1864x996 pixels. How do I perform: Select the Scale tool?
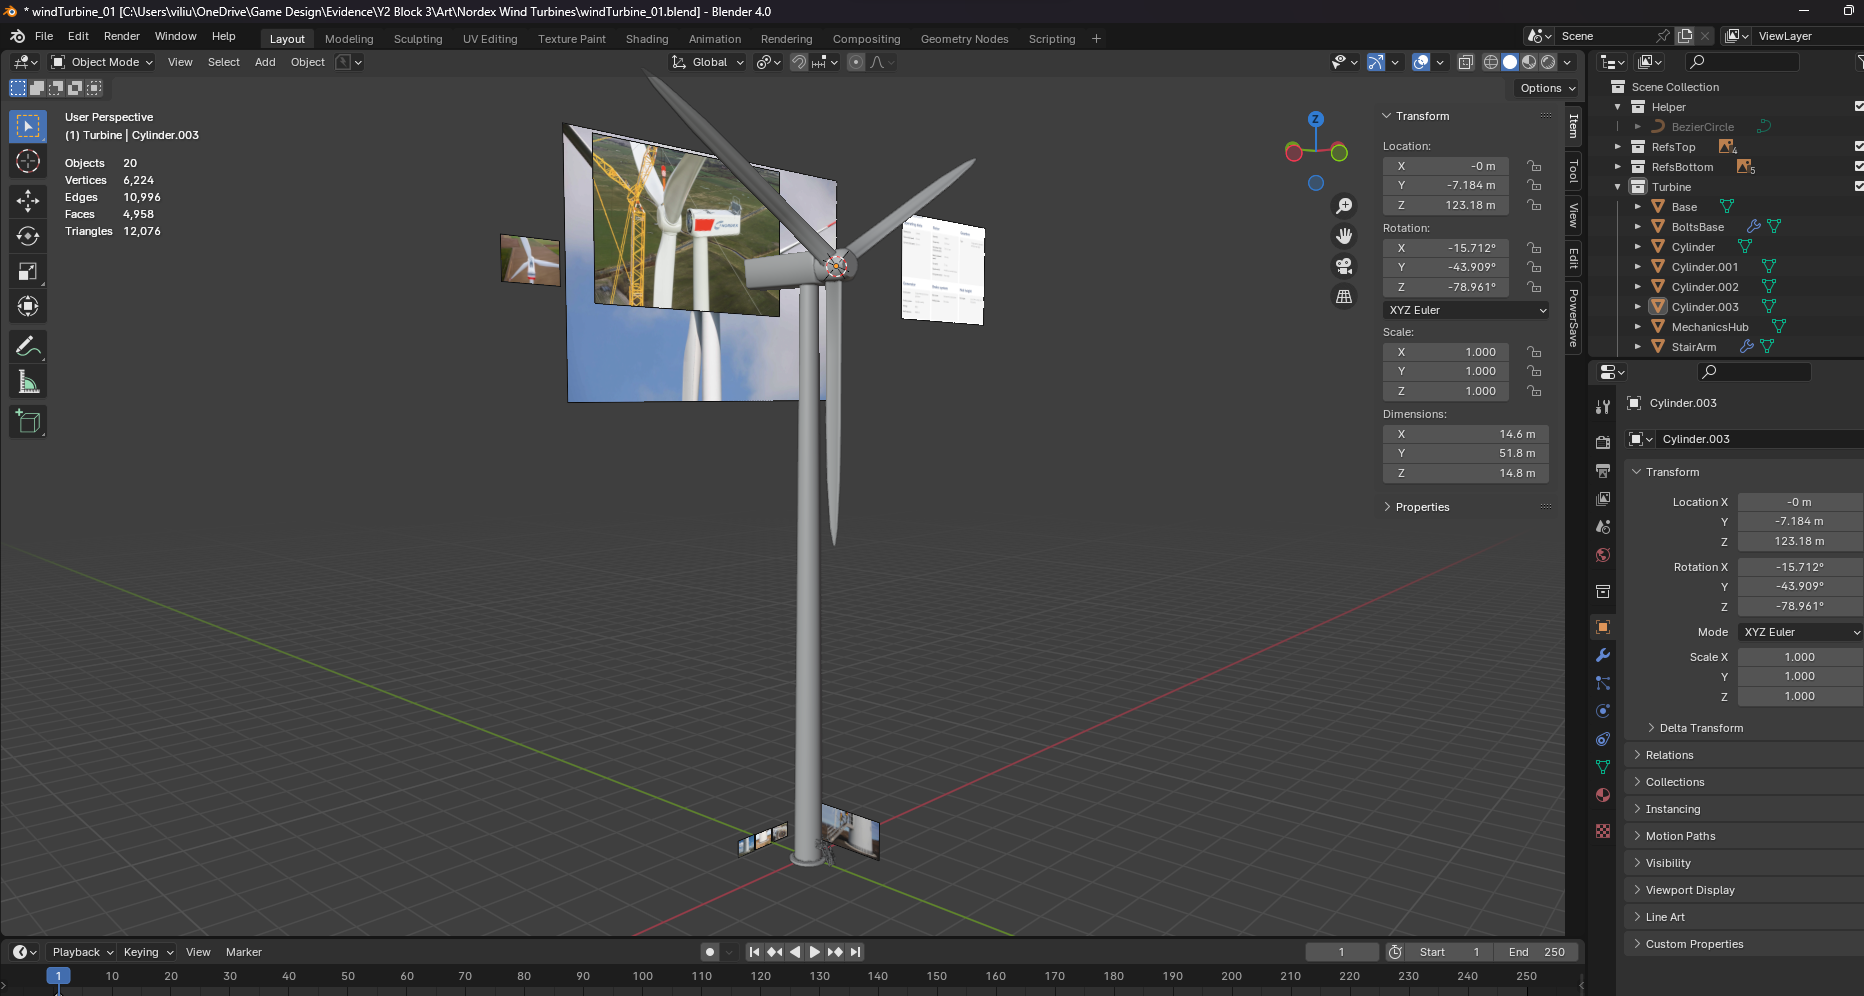click(x=28, y=272)
